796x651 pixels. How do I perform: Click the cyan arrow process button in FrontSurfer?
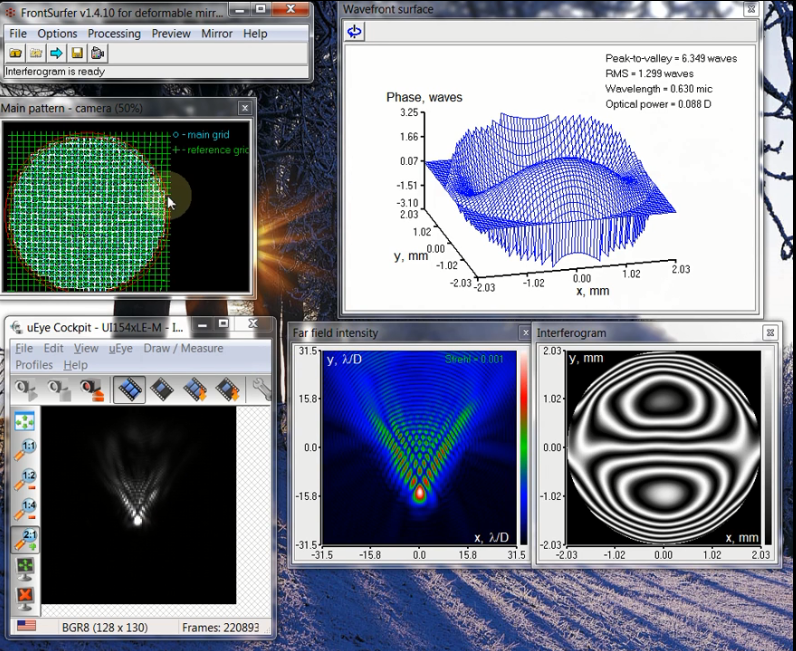56,53
